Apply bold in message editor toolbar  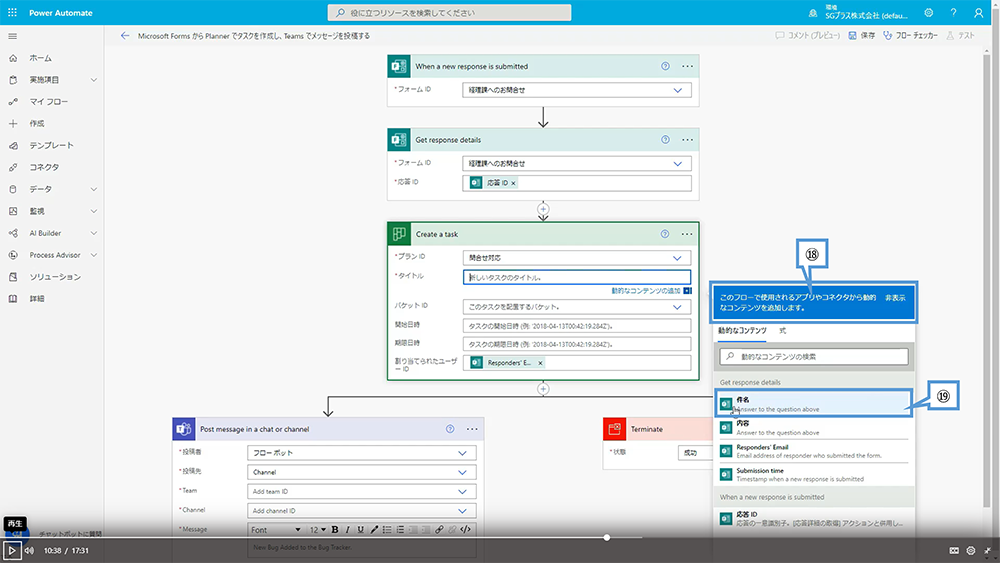335,530
